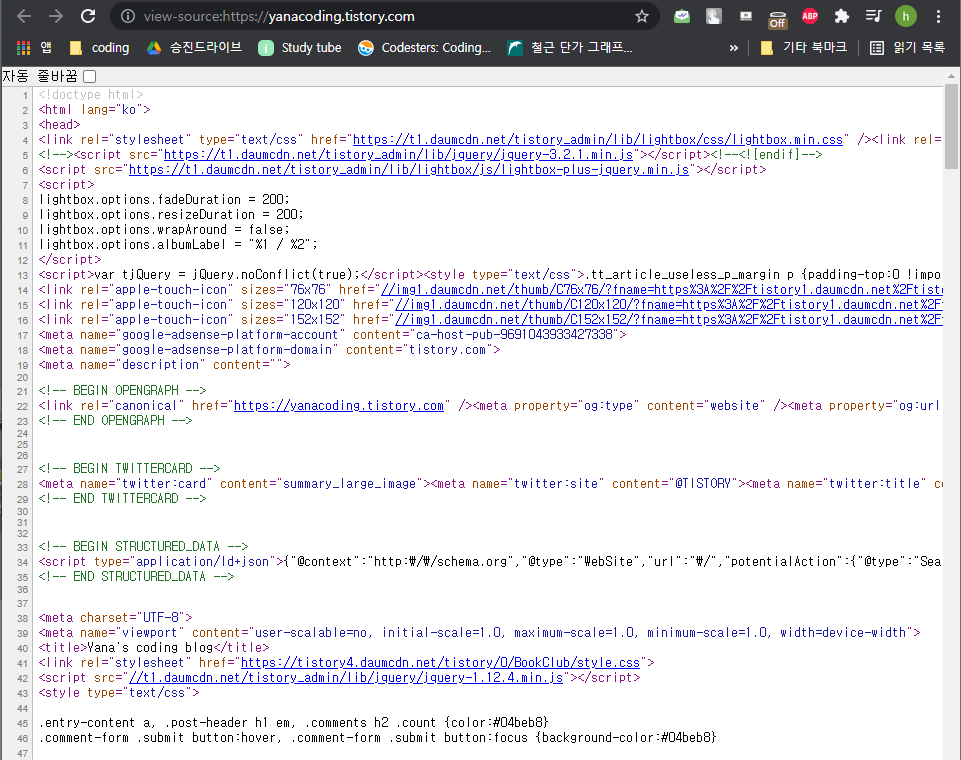961x760 pixels.
Task: Open the extension labeled Off
Action: point(777,20)
